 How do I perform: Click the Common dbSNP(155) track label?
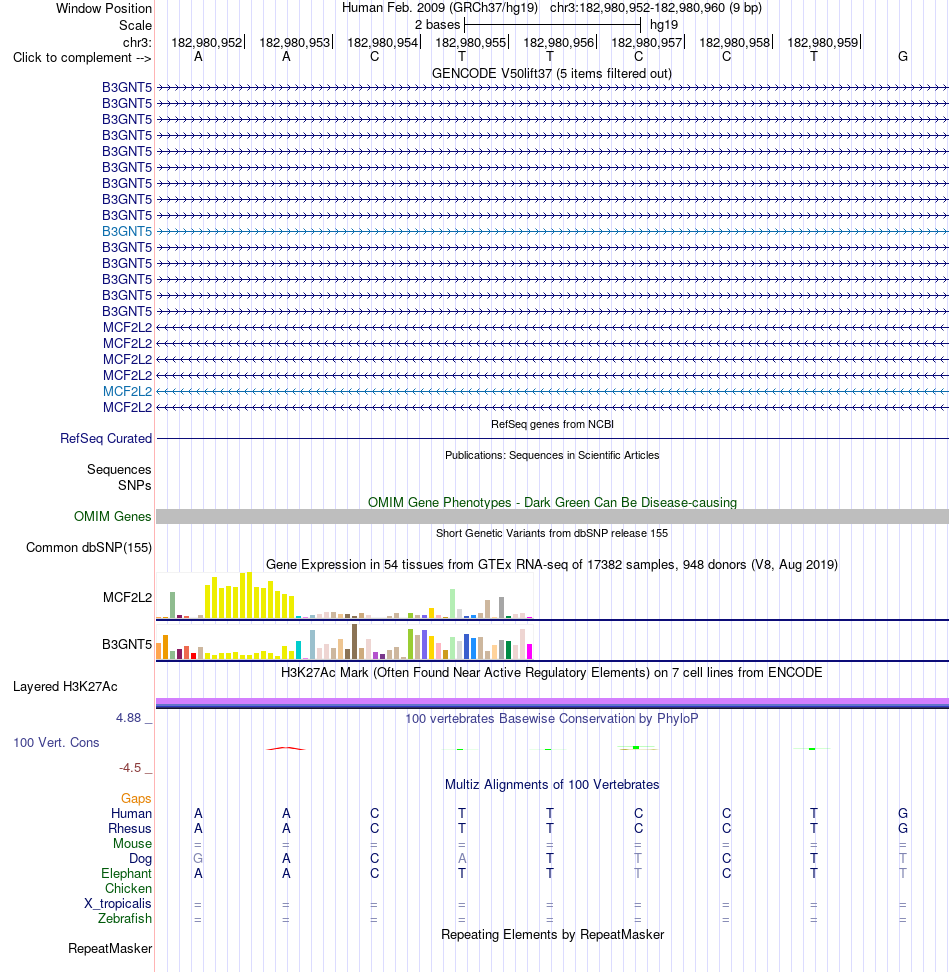pyautogui.click(x=89, y=547)
